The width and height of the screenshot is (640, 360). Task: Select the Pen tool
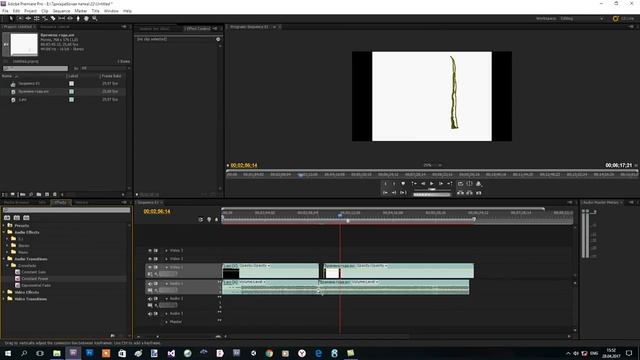pyautogui.click(x=78, y=18)
